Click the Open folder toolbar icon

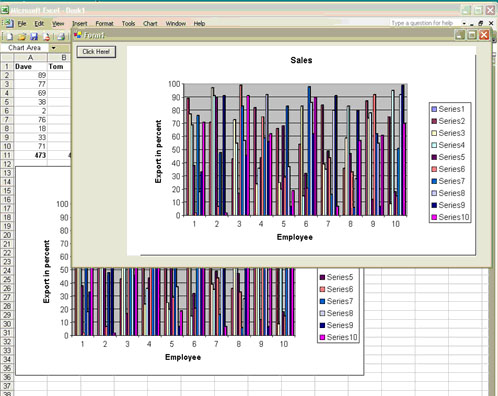pos(22,36)
